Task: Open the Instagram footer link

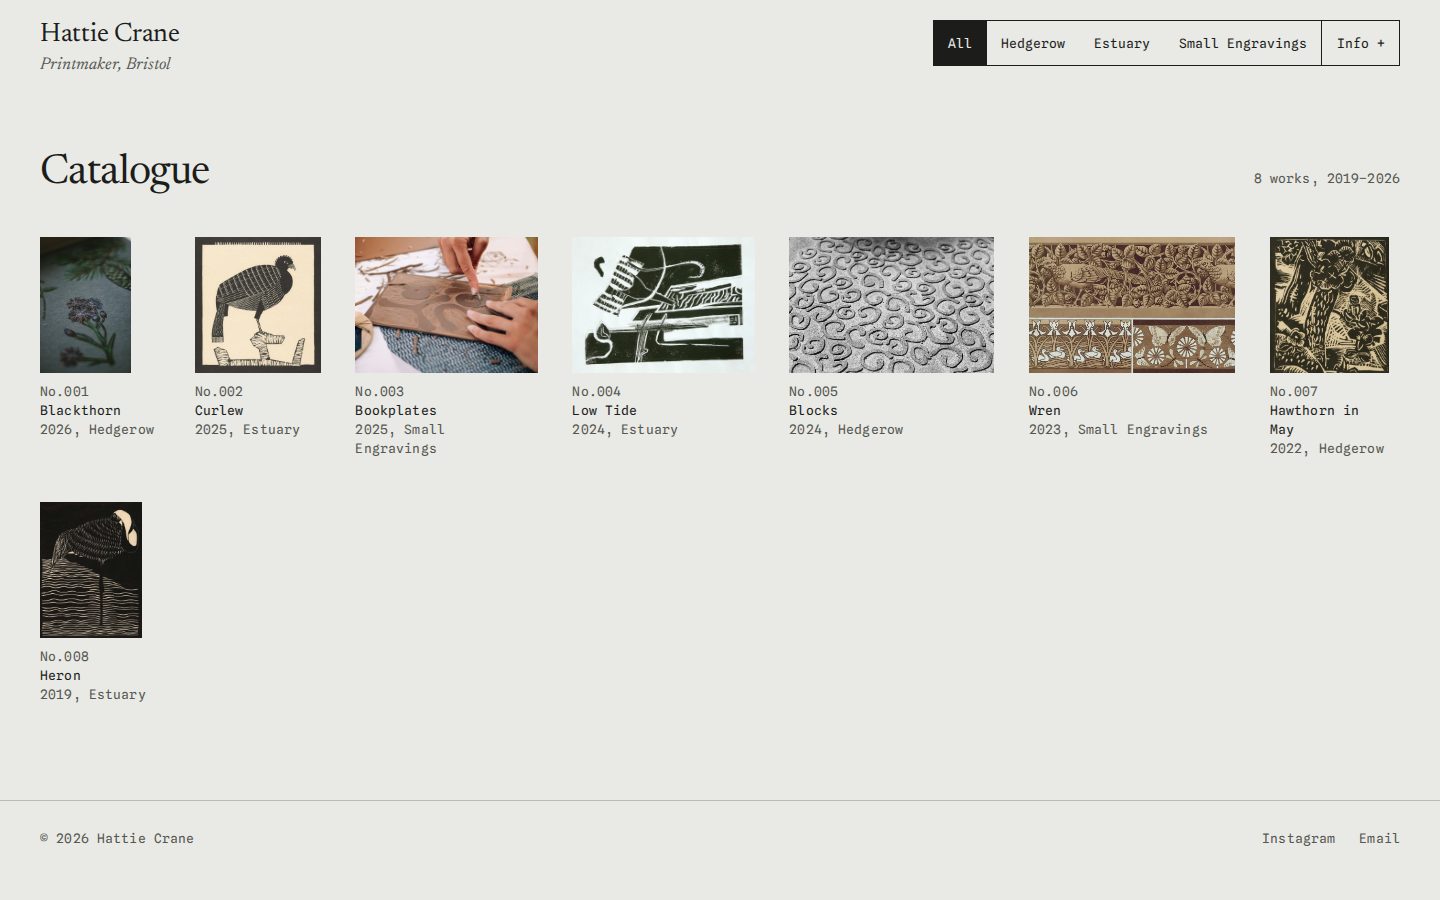Action: pyautogui.click(x=1298, y=838)
